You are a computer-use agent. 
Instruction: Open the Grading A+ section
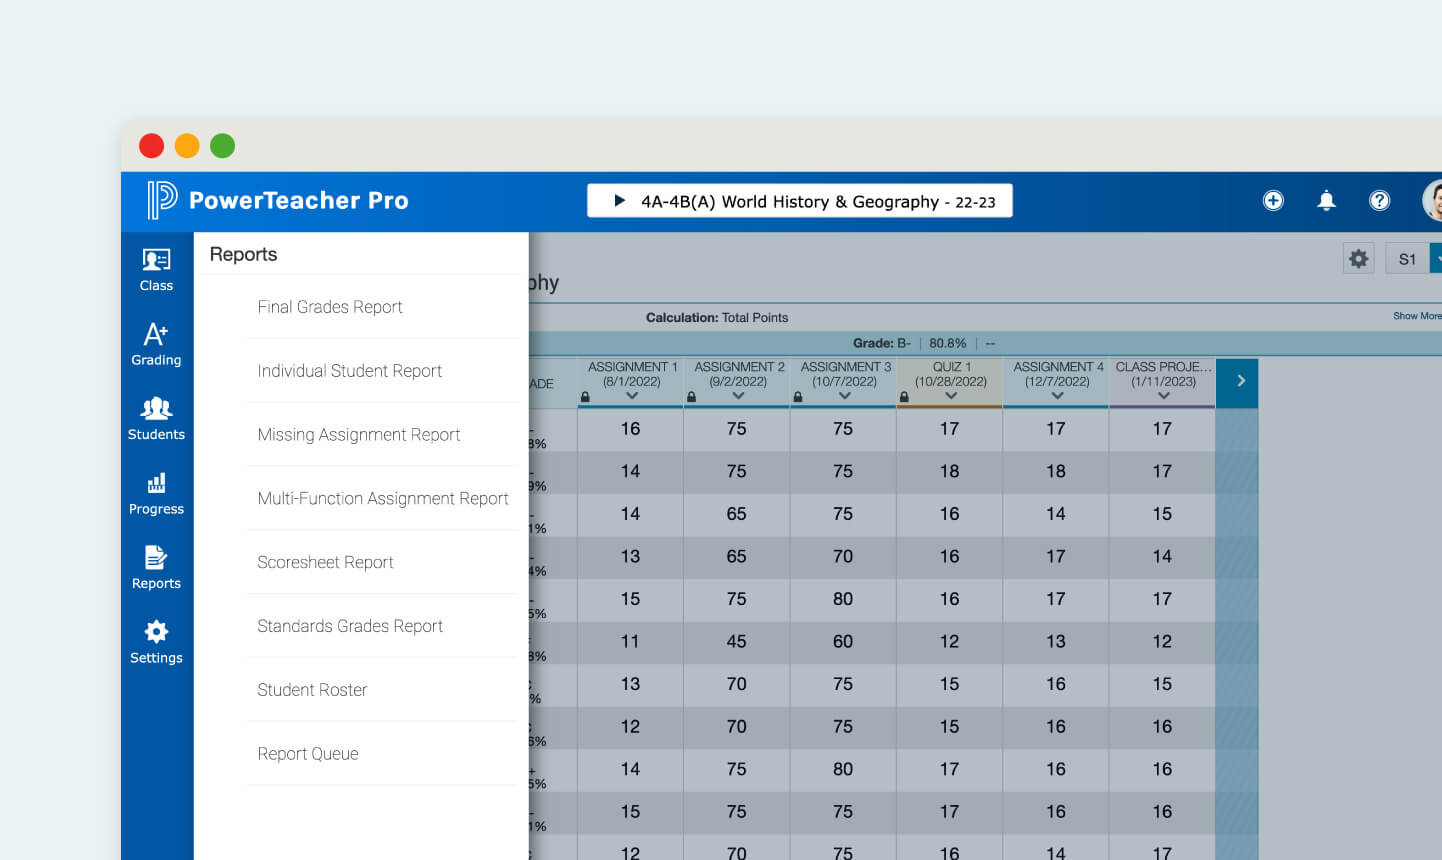tap(156, 344)
